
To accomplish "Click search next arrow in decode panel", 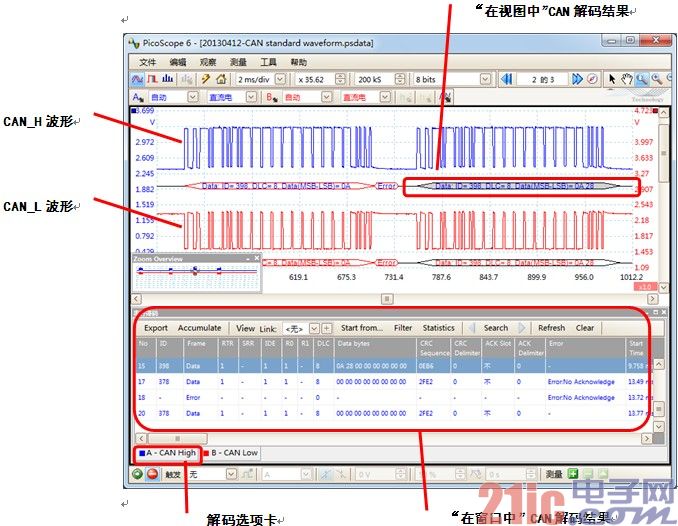I will pyautogui.click(x=522, y=328).
